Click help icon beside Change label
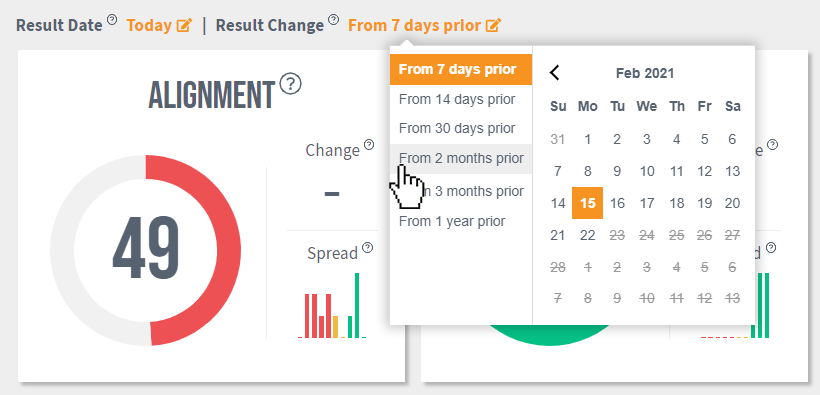This screenshot has height=395, width=820. (x=369, y=144)
